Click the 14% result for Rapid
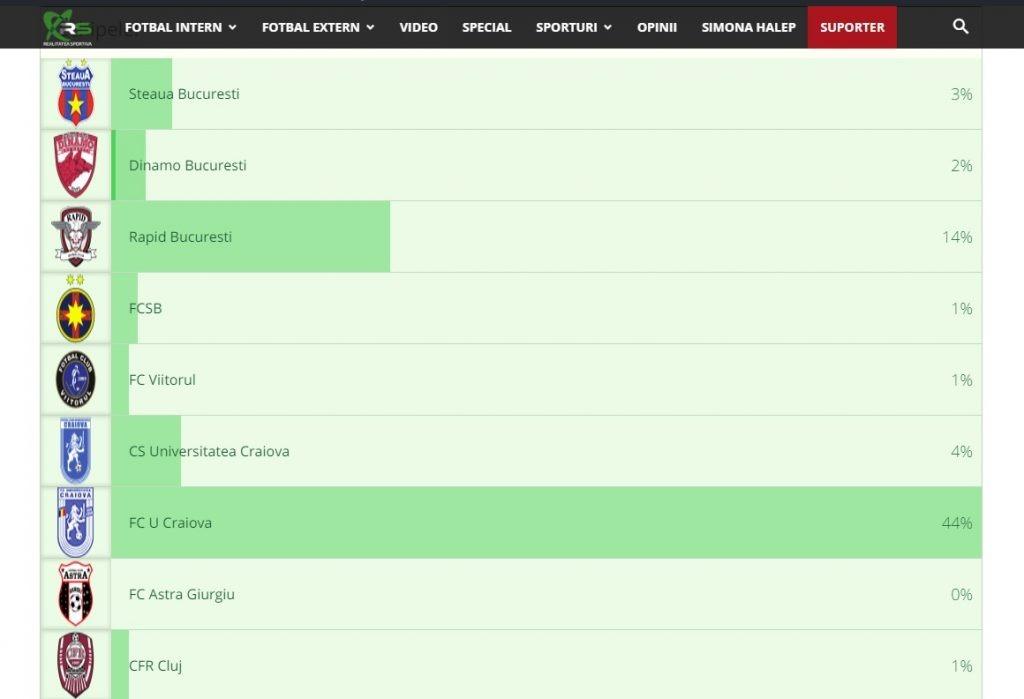 (x=957, y=236)
